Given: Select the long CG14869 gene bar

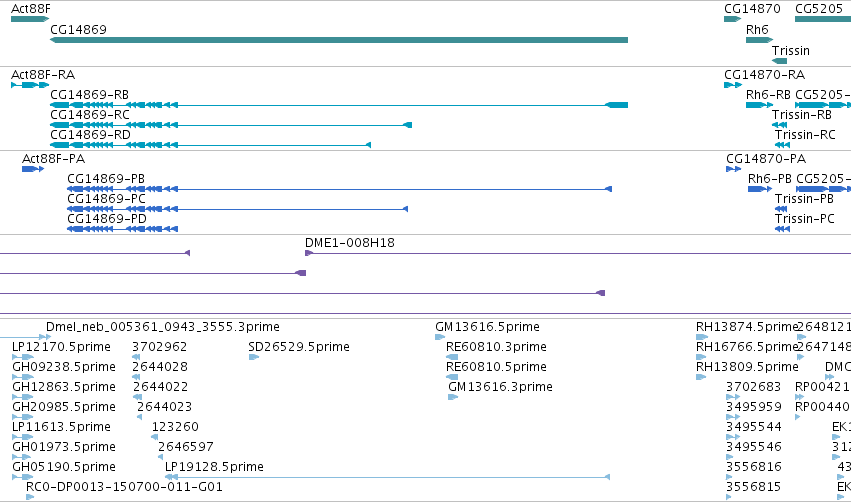Looking at the screenshot, I should click(339, 40).
